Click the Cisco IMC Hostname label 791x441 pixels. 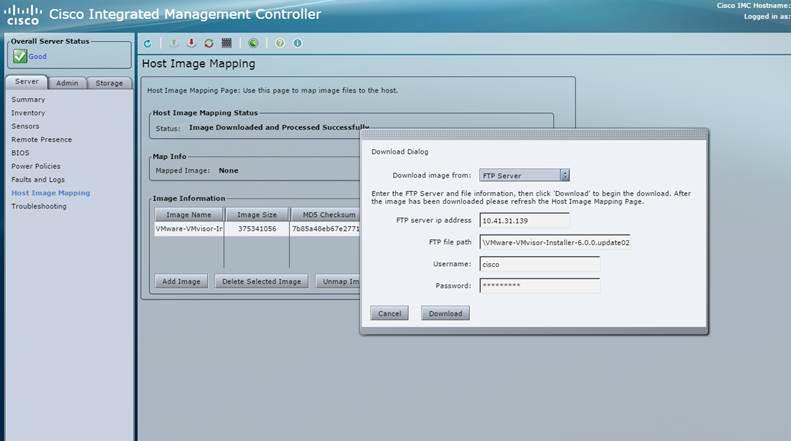point(753,6)
